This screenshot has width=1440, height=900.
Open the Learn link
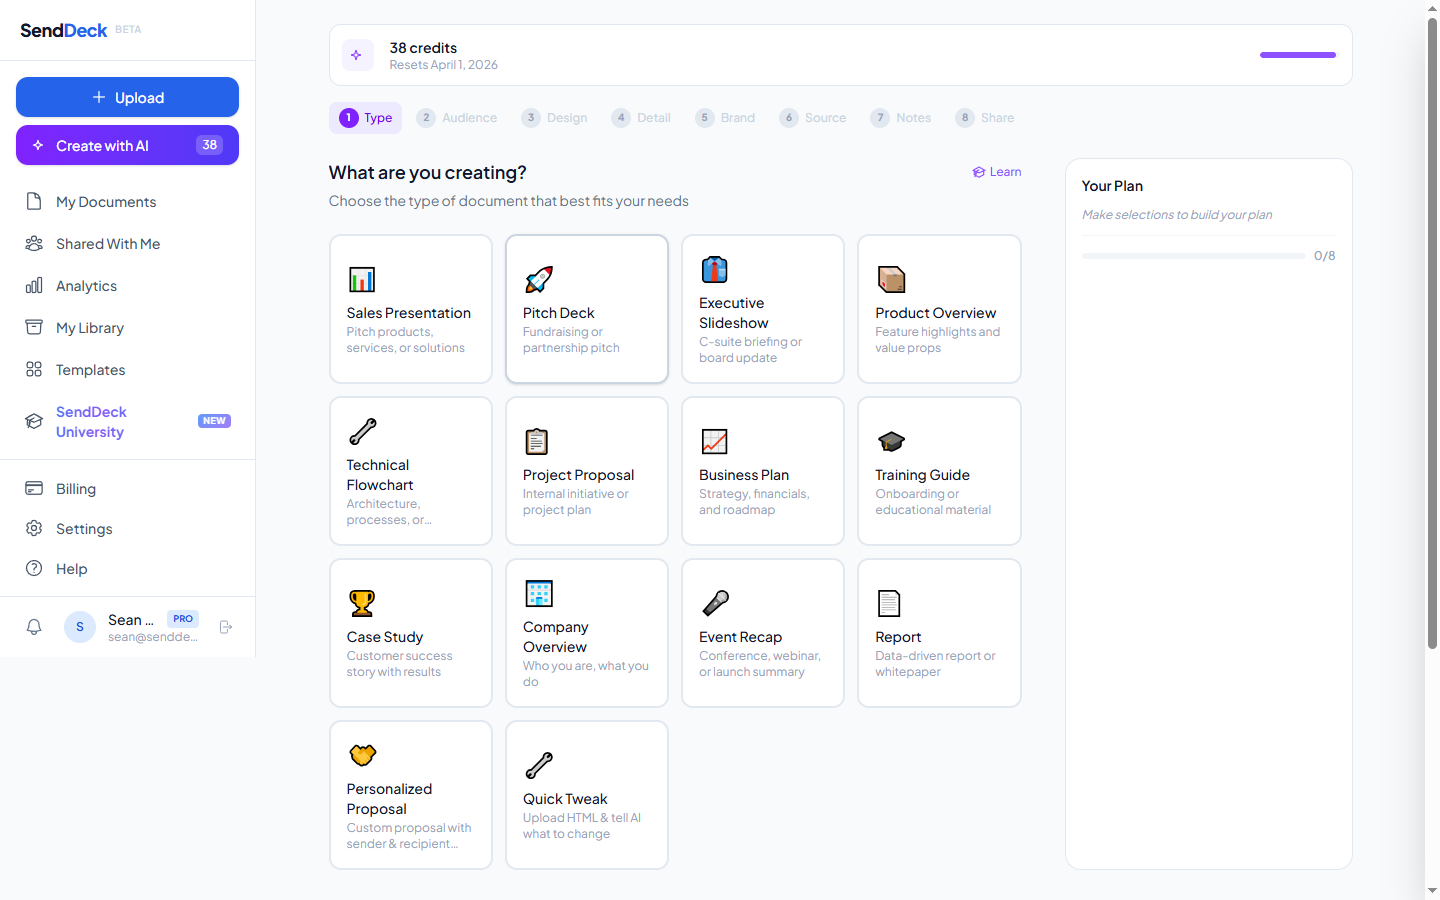pos(996,171)
